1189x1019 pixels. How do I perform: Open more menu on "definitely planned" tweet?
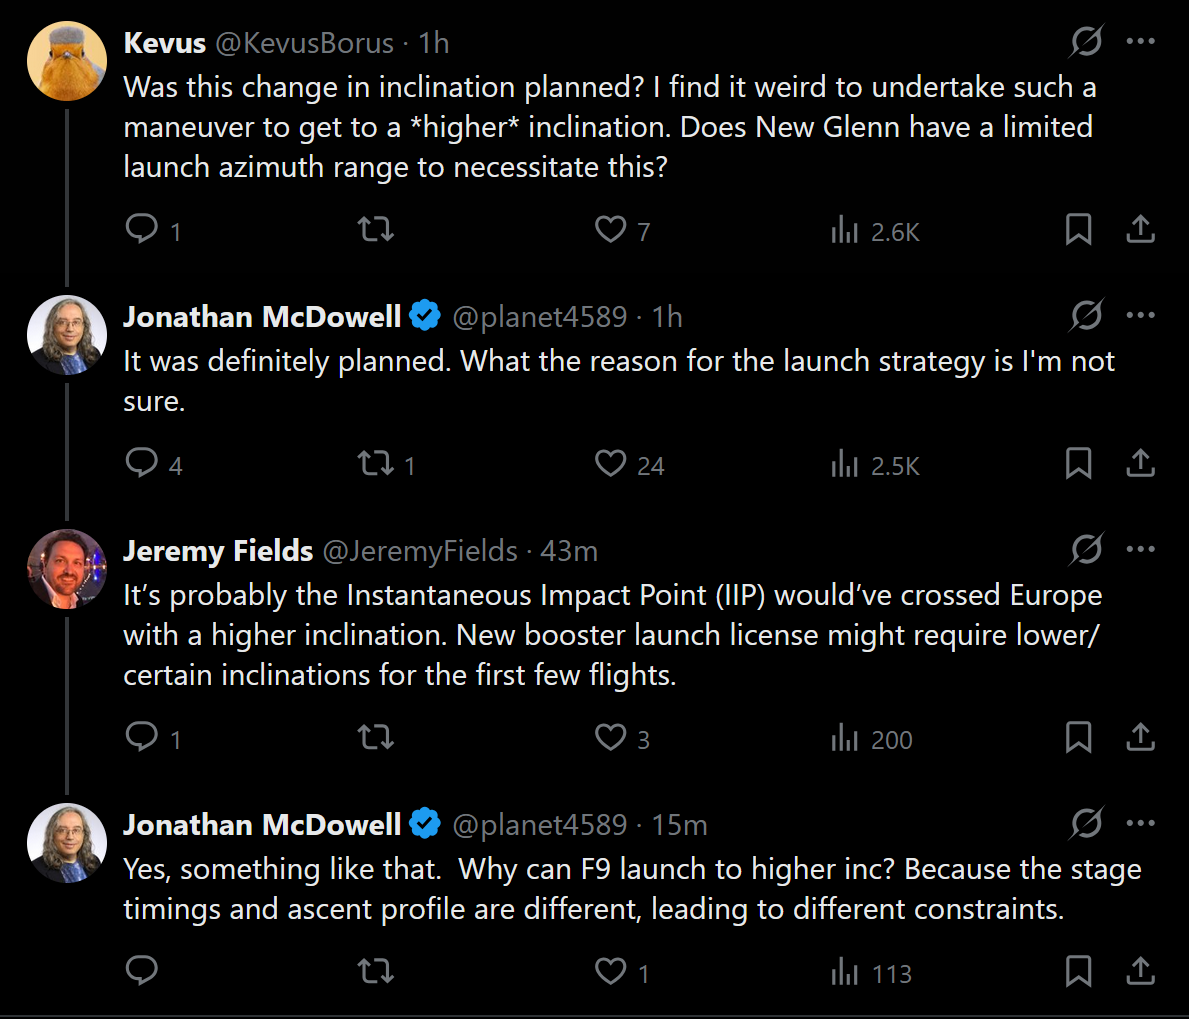coord(1140,316)
